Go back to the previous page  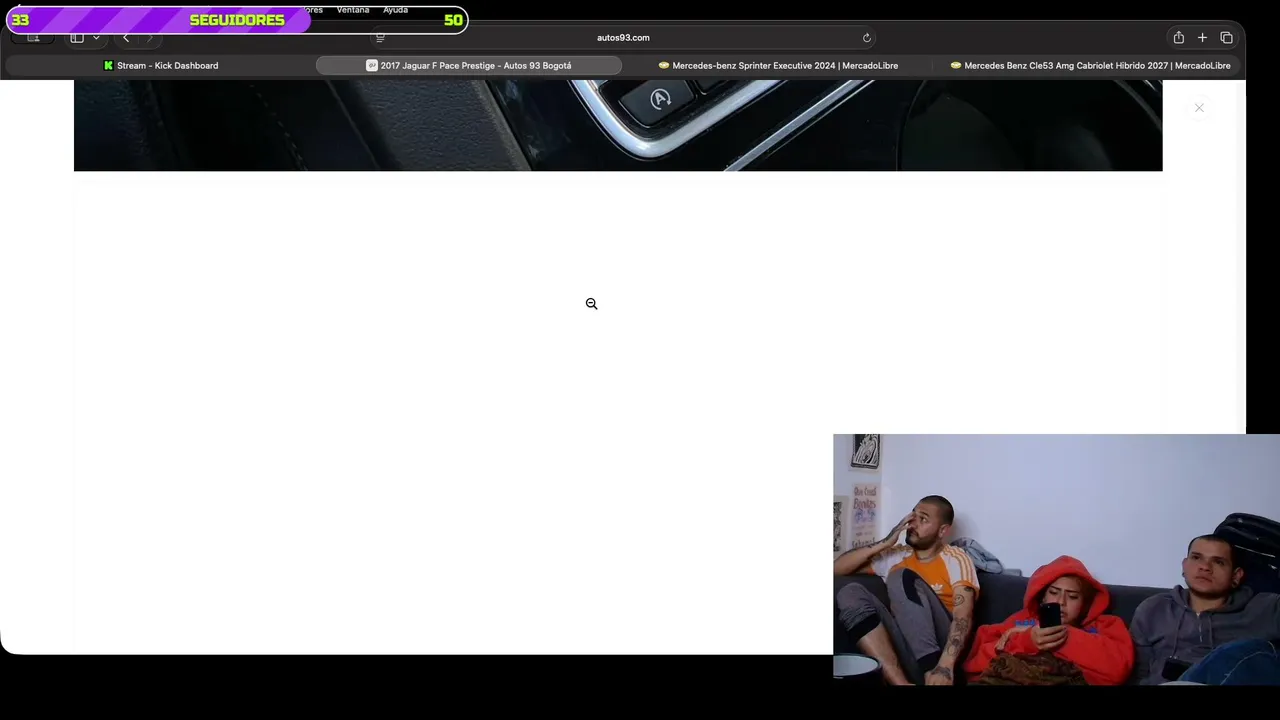126,38
